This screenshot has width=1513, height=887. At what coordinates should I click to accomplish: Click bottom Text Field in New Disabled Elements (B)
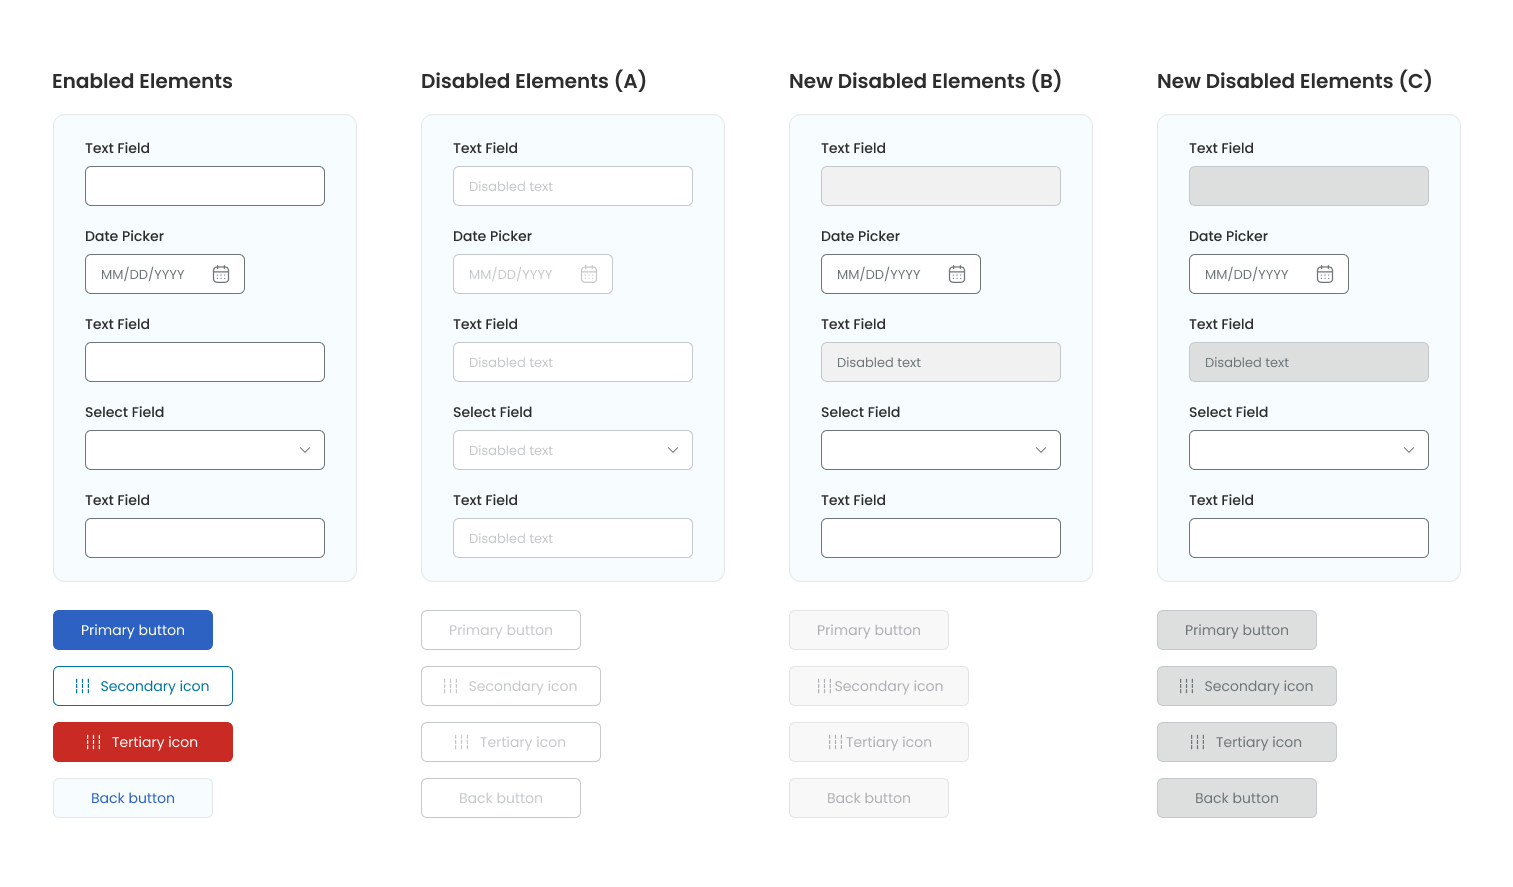[x=941, y=538]
